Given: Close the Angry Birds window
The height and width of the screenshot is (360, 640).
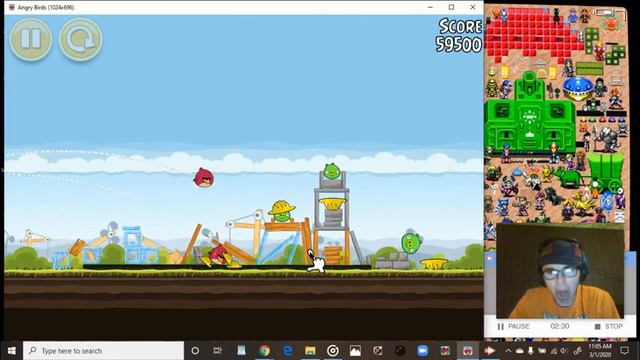Looking at the screenshot, I should tap(473, 7).
